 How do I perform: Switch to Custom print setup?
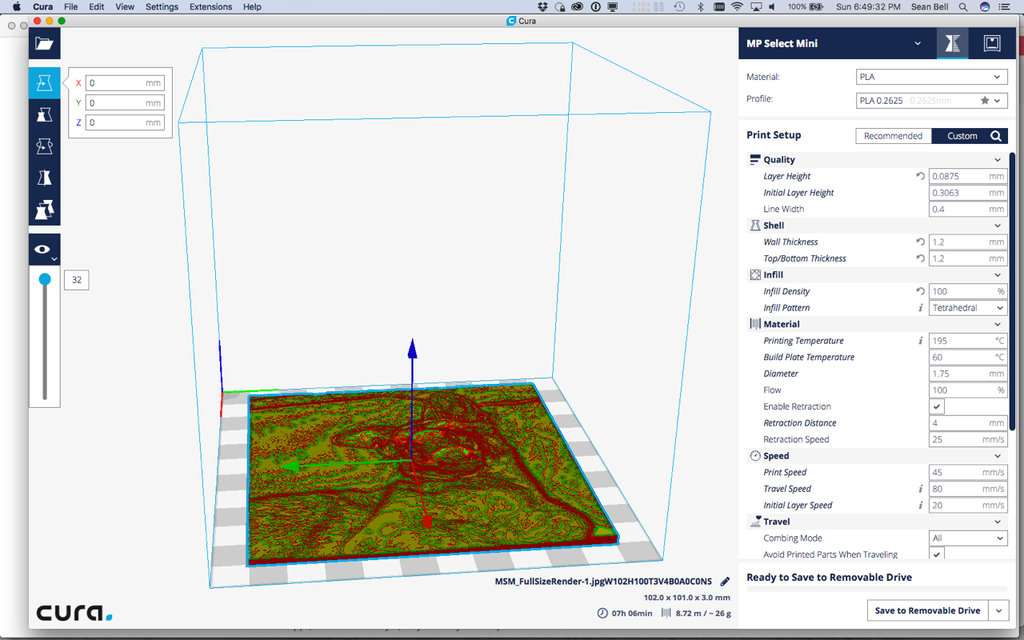[962, 136]
